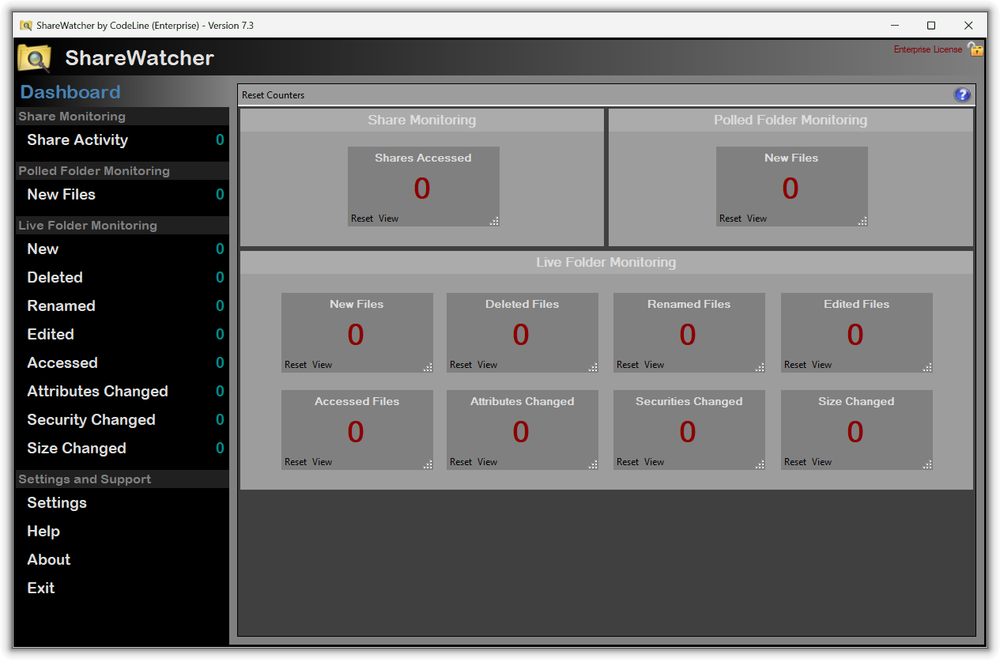Viewport: 1000px width, 660px height.
Task: Reset the Shares Accessed counter
Action: [362, 219]
